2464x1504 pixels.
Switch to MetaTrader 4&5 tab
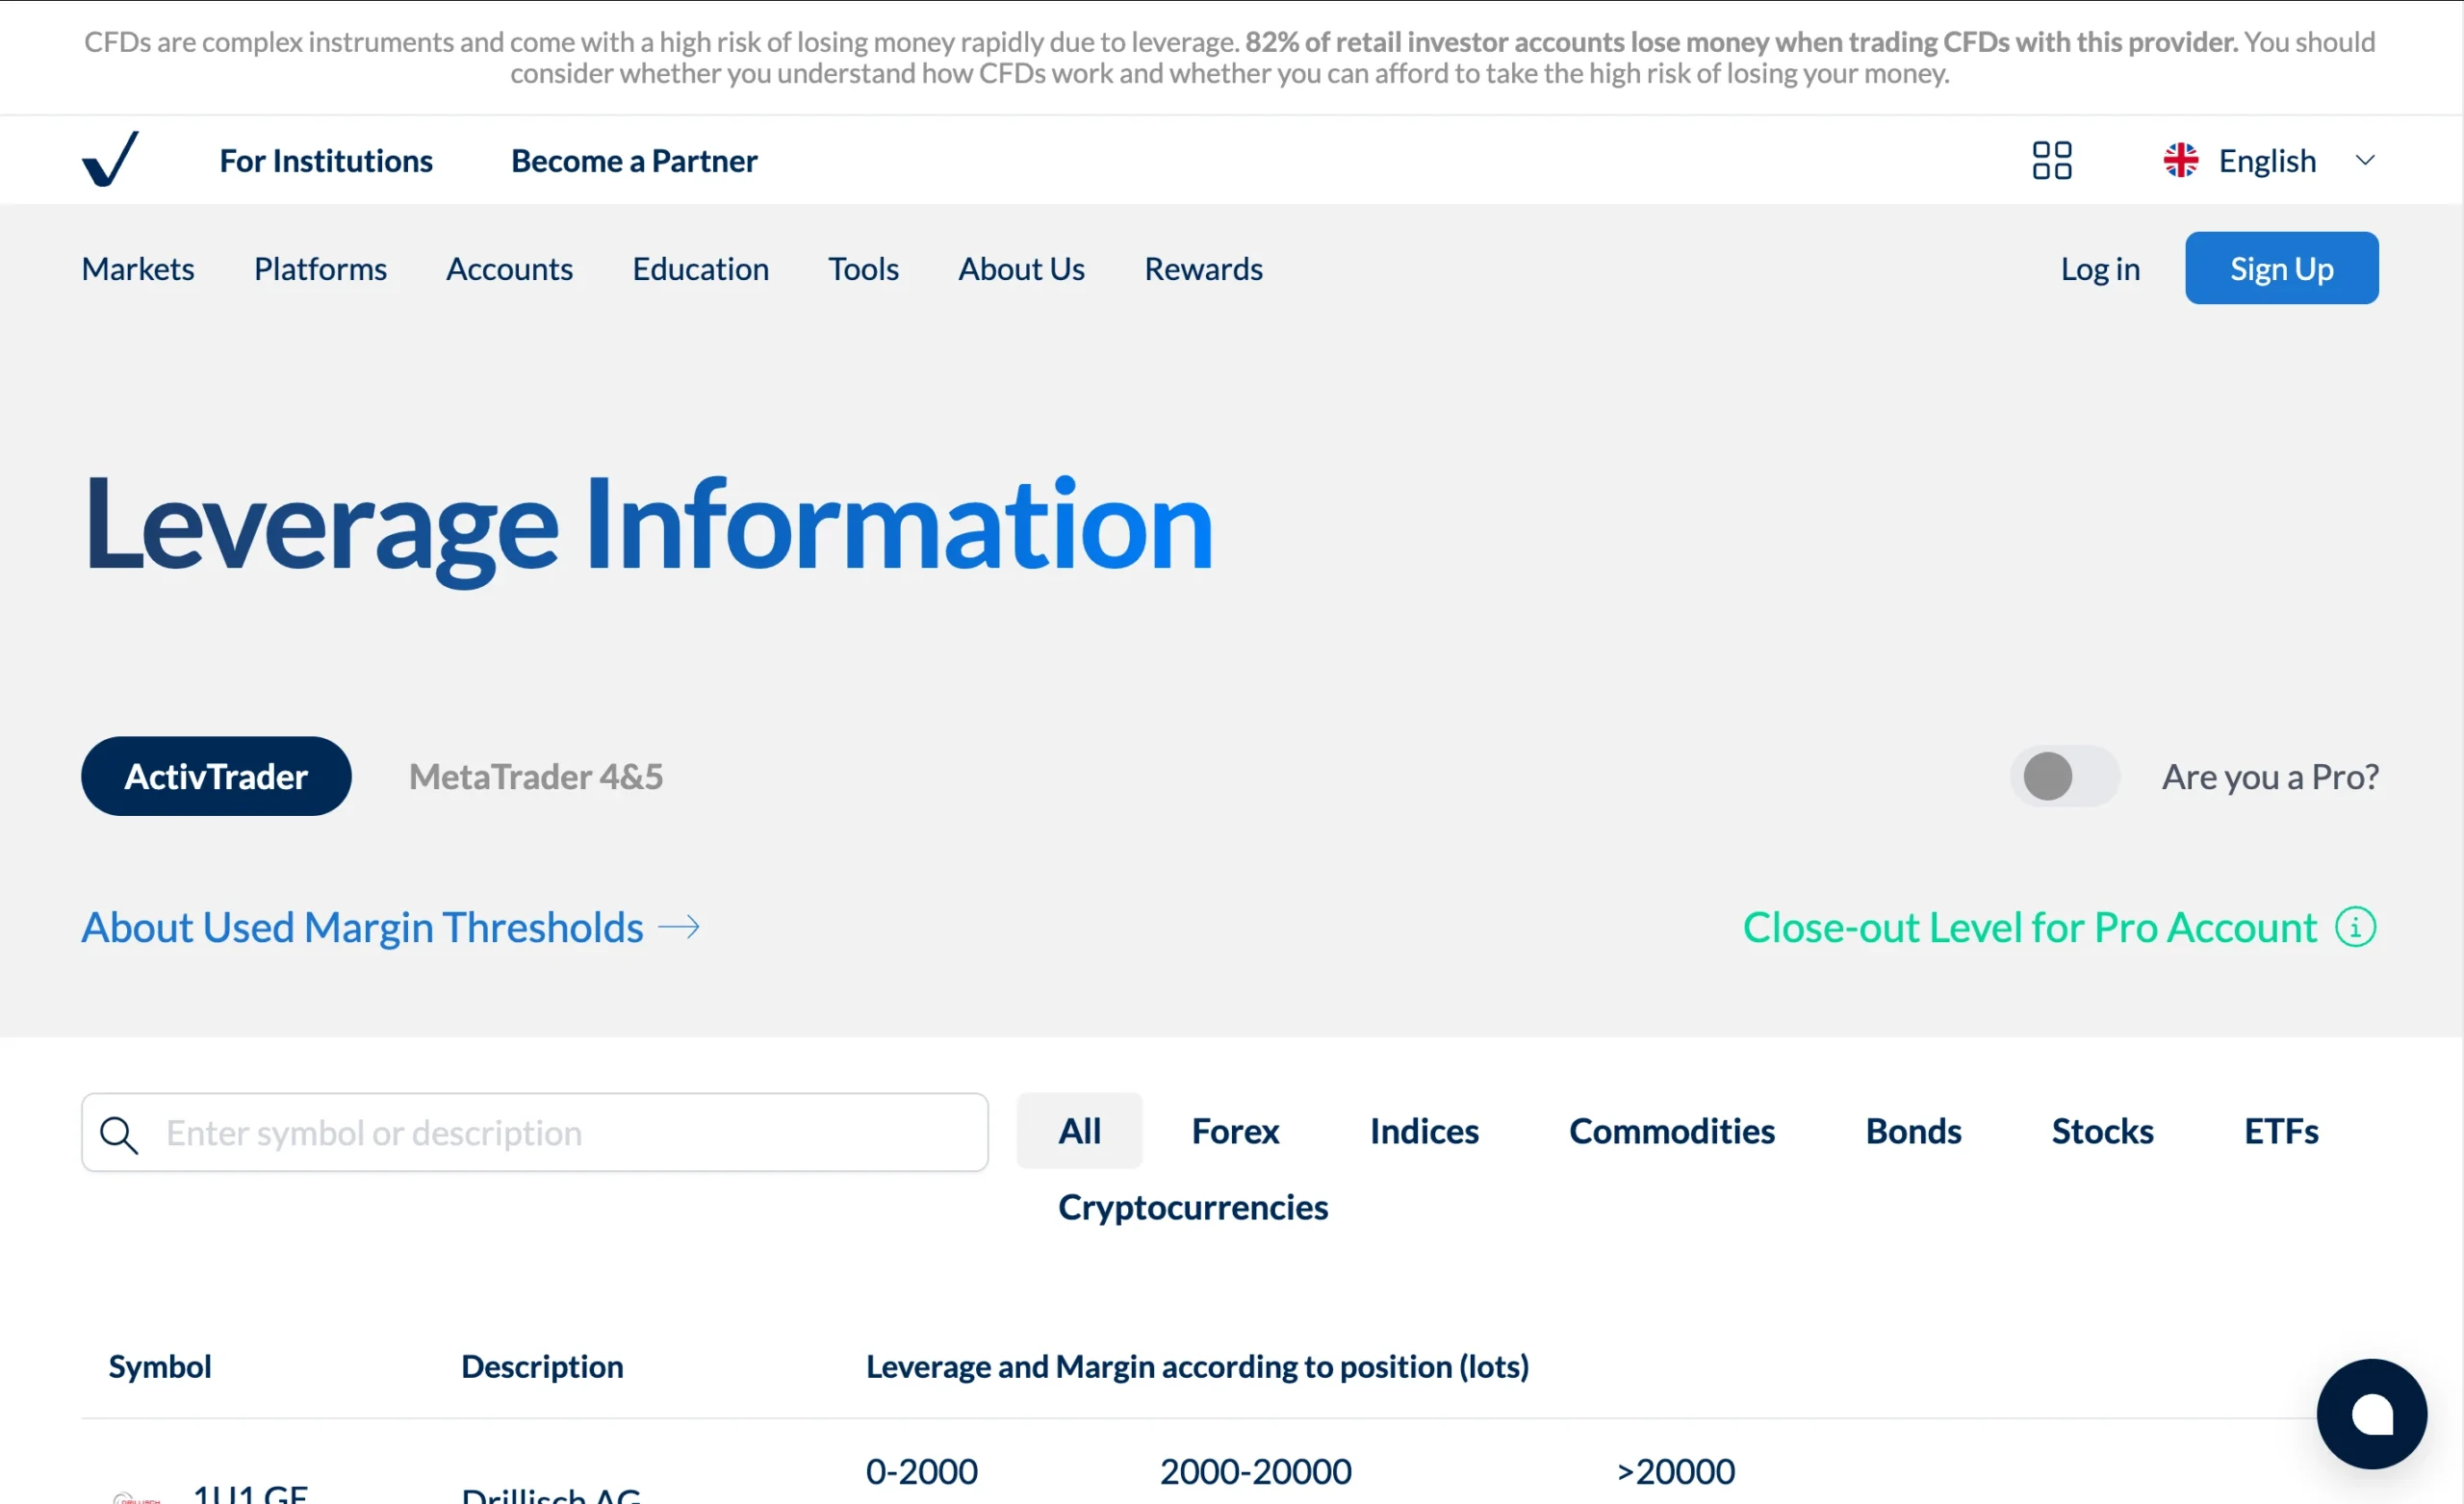pos(536,776)
